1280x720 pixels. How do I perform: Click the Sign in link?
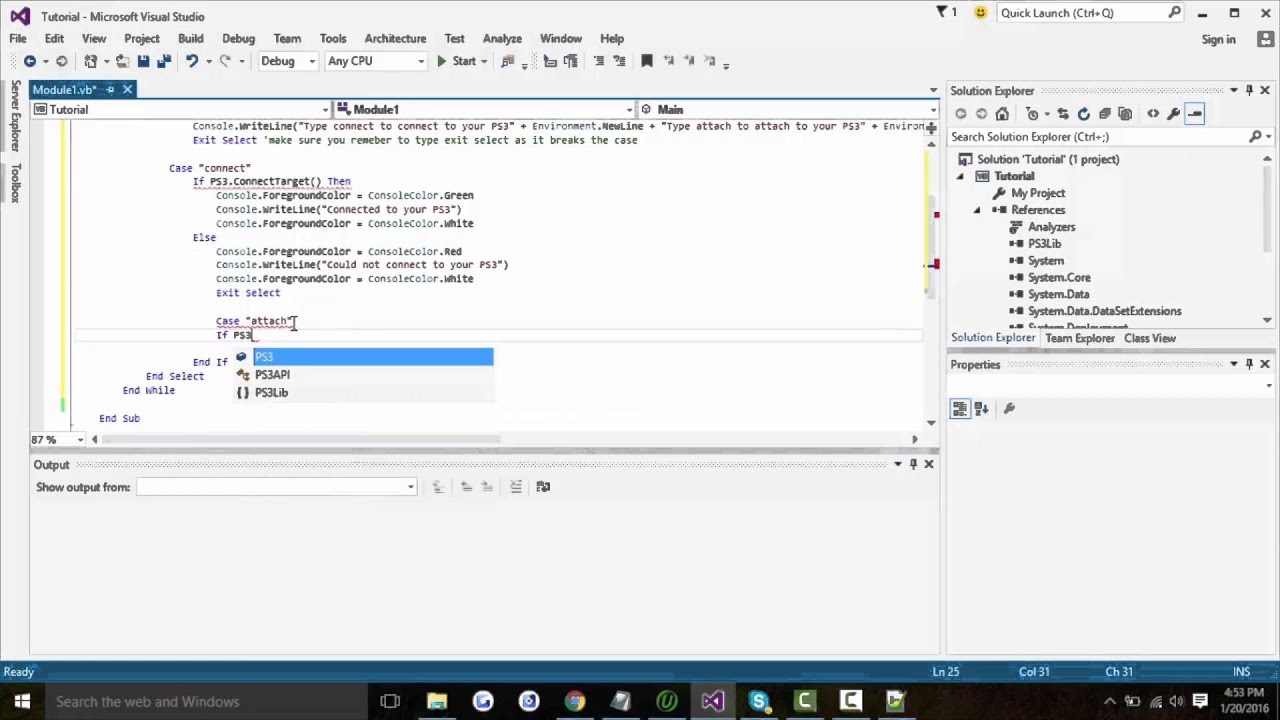(1219, 39)
